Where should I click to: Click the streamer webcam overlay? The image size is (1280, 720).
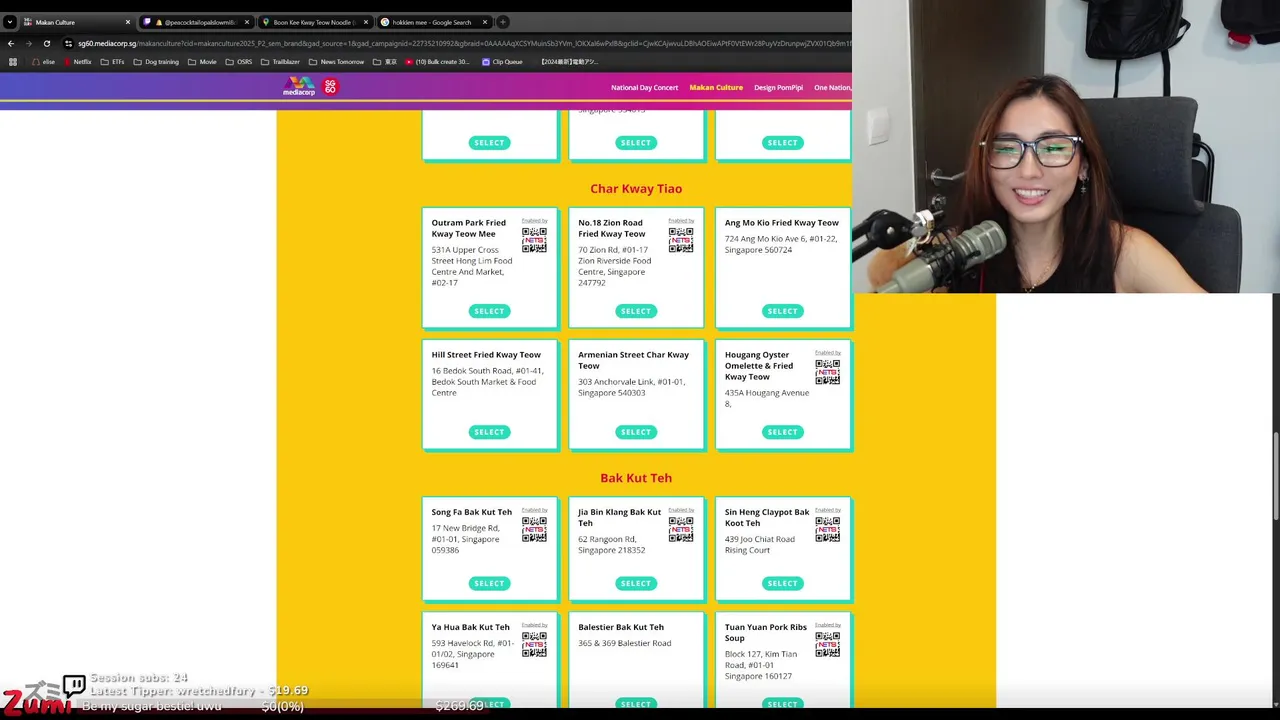coord(1066,146)
